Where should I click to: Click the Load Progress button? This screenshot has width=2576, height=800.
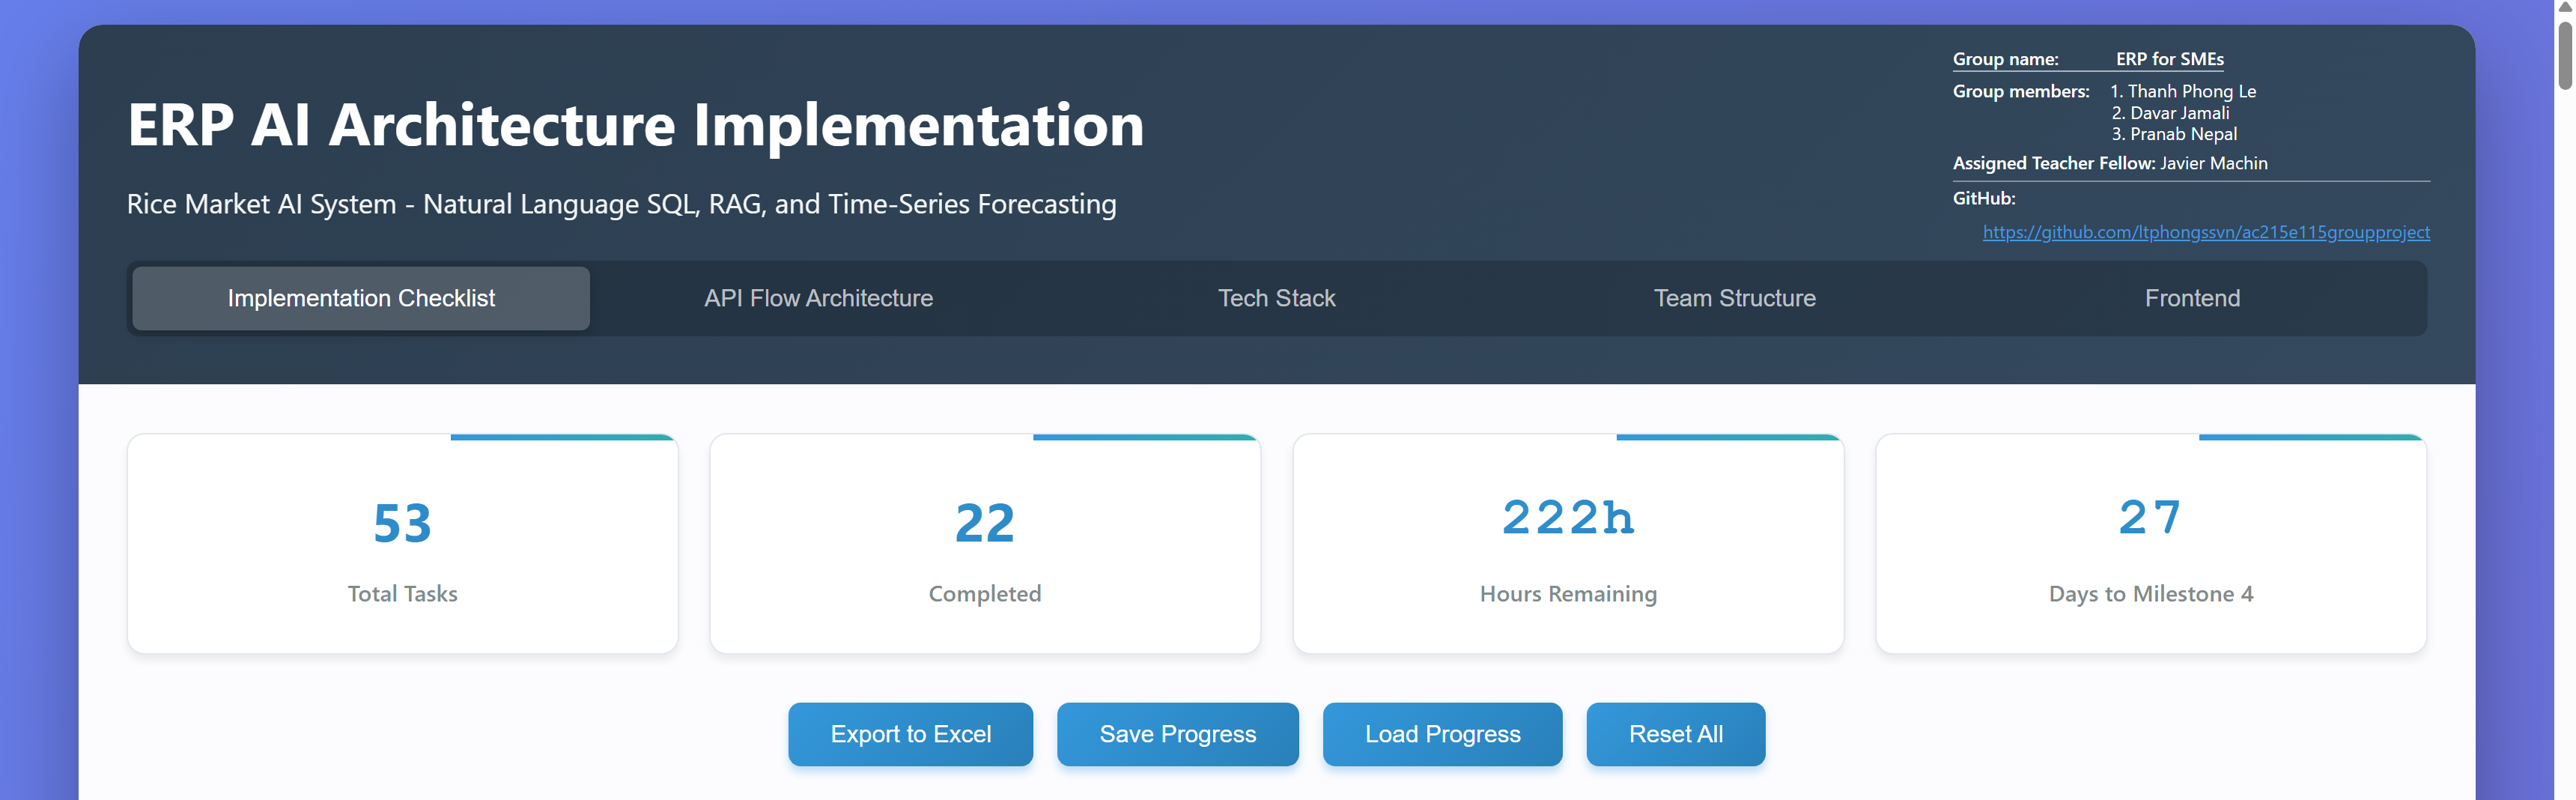1442,734
